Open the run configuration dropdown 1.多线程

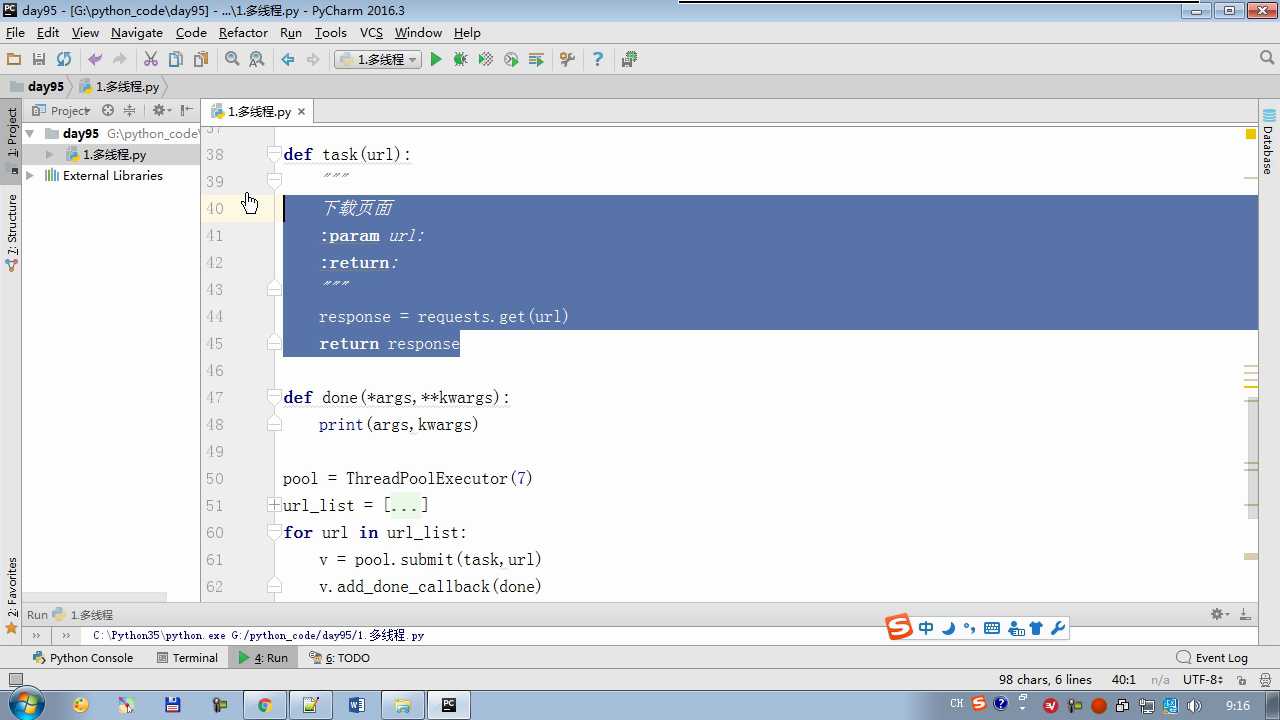tap(377, 60)
